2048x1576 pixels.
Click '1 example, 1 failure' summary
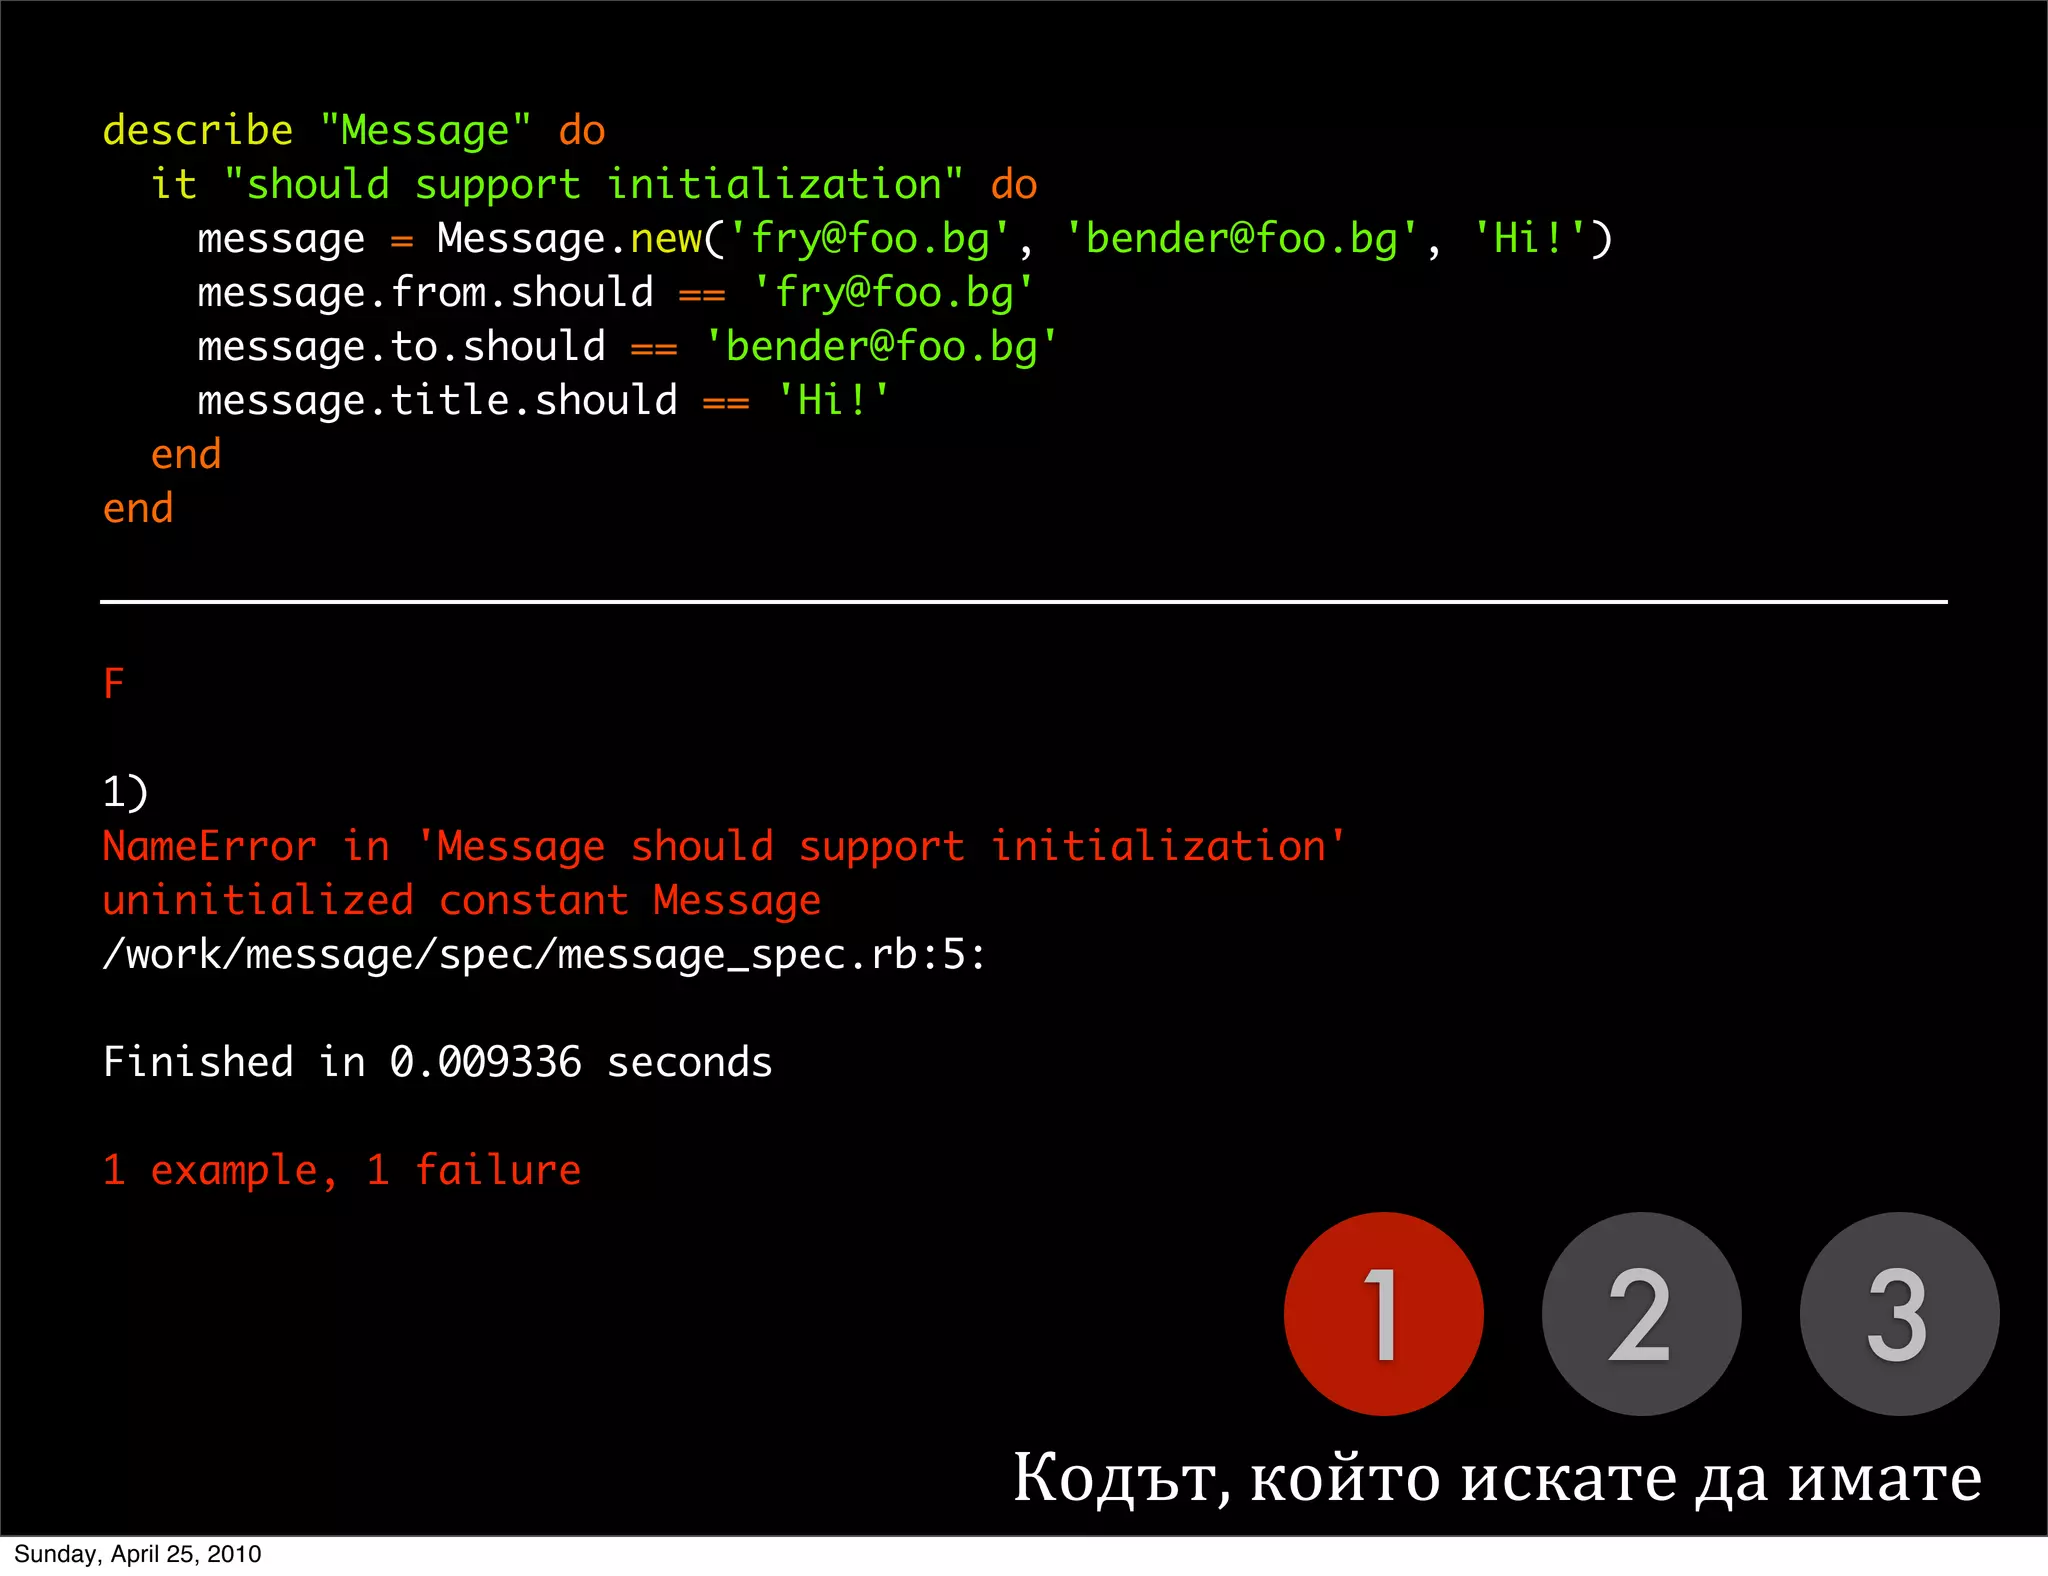coord(342,1171)
